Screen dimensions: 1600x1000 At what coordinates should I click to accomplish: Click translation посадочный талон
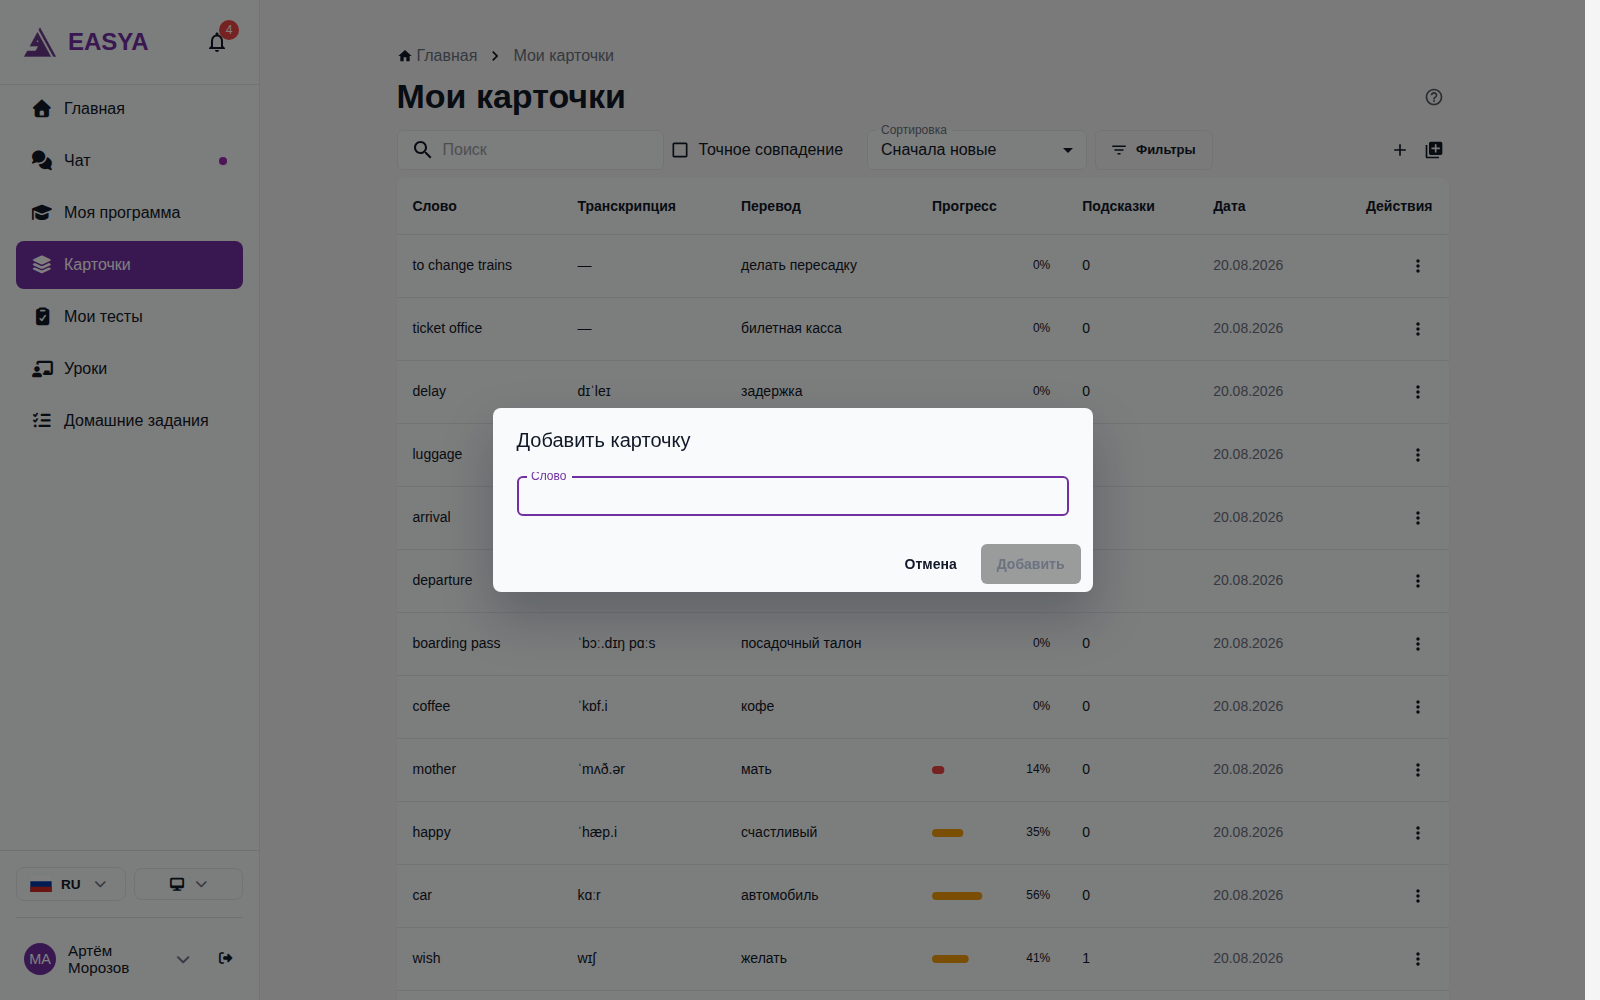pyautogui.click(x=801, y=643)
